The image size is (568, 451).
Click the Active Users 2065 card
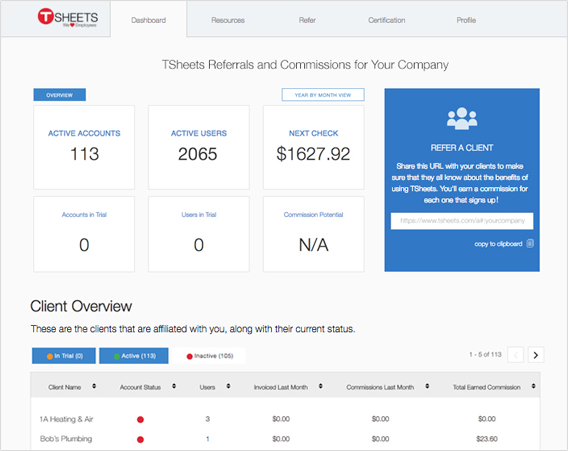coord(199,147)
